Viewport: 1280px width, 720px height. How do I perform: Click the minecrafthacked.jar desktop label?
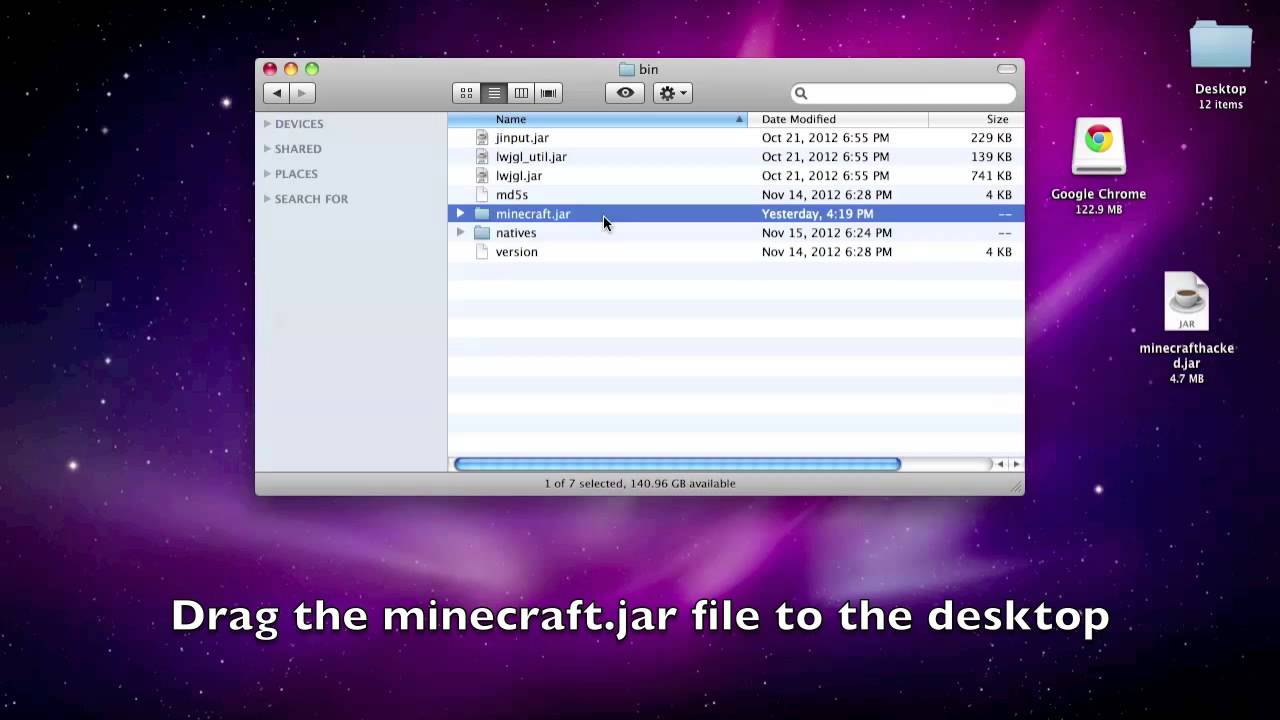(x=1187, y=356)
